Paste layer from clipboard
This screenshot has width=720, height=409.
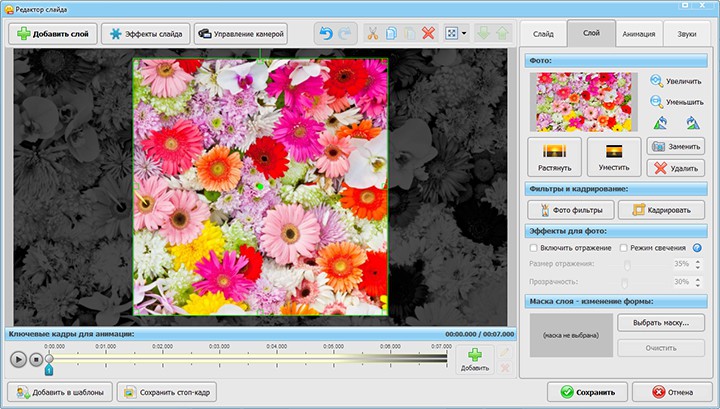click(410, 34)
